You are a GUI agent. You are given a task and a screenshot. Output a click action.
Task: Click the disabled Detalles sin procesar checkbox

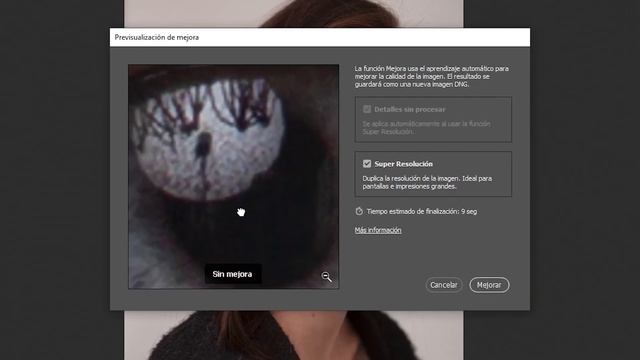tap(367, 109)
